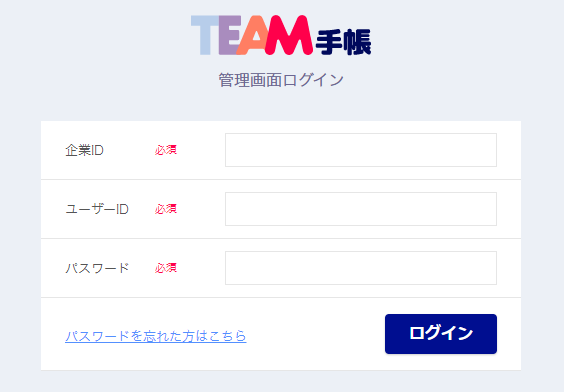Submit with the ログイン button
Image resolution: width=564 pixels, height=392 pixels.
(x=441, y=334)
